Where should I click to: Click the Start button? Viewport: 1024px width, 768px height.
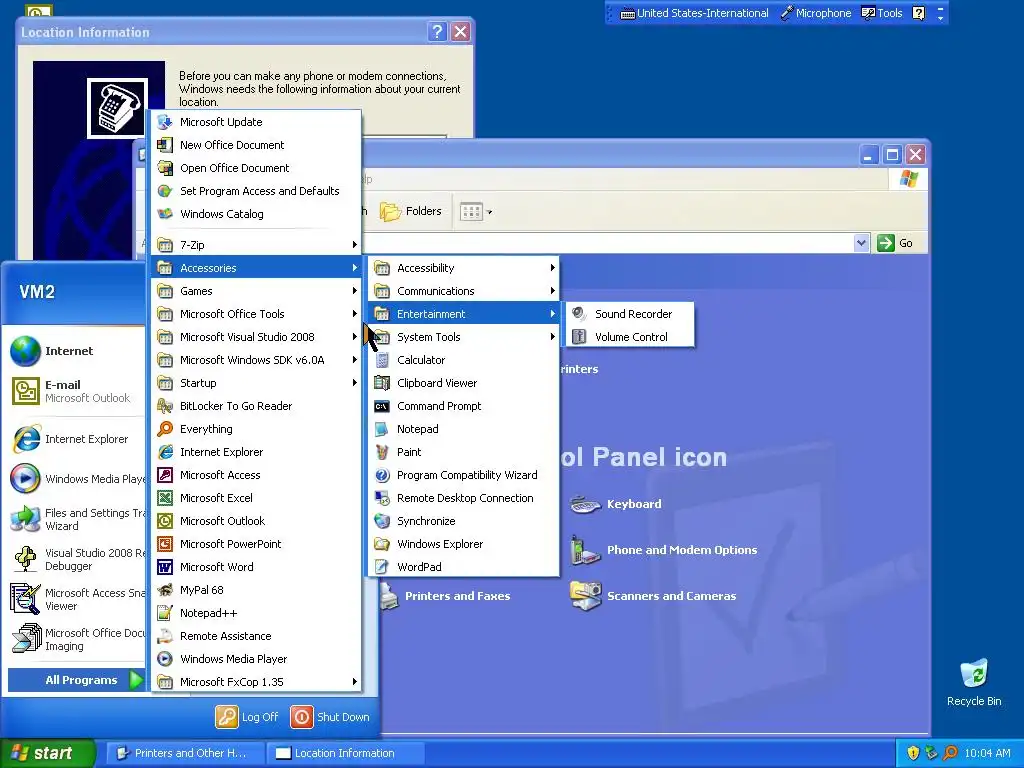tap(47, 753)
